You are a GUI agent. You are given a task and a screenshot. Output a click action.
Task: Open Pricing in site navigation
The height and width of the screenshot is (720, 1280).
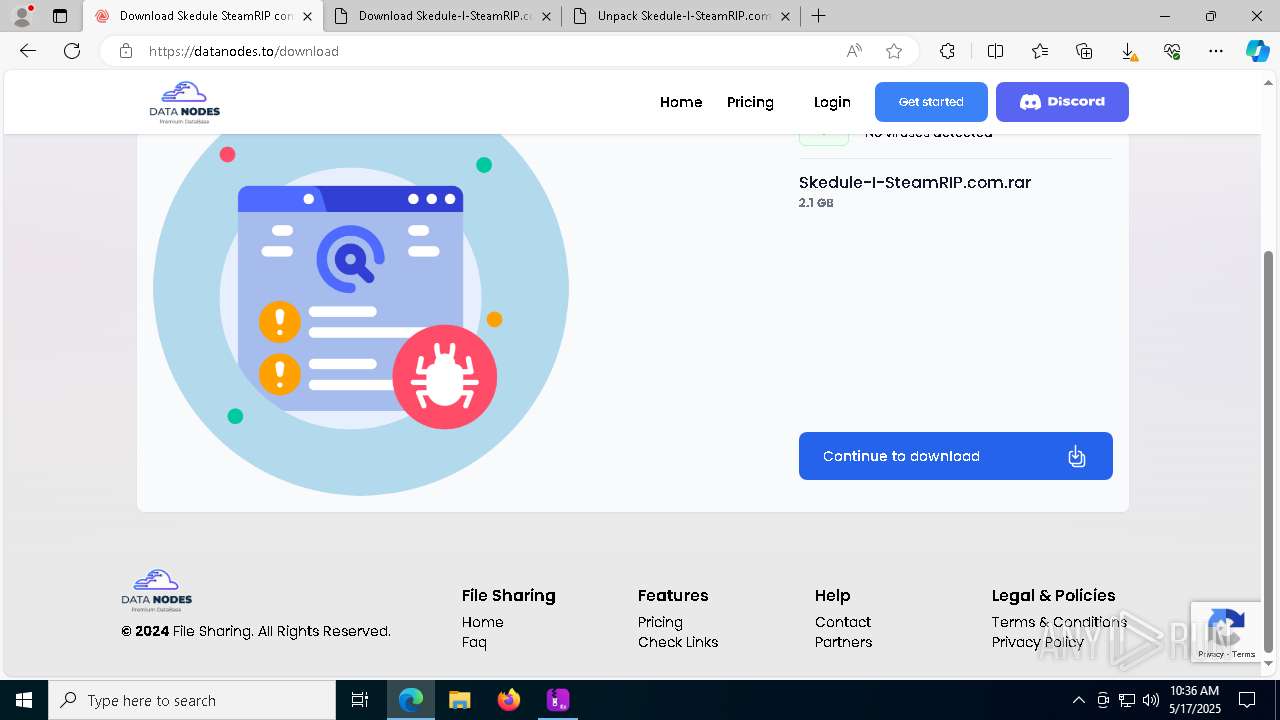pos(750,102)
